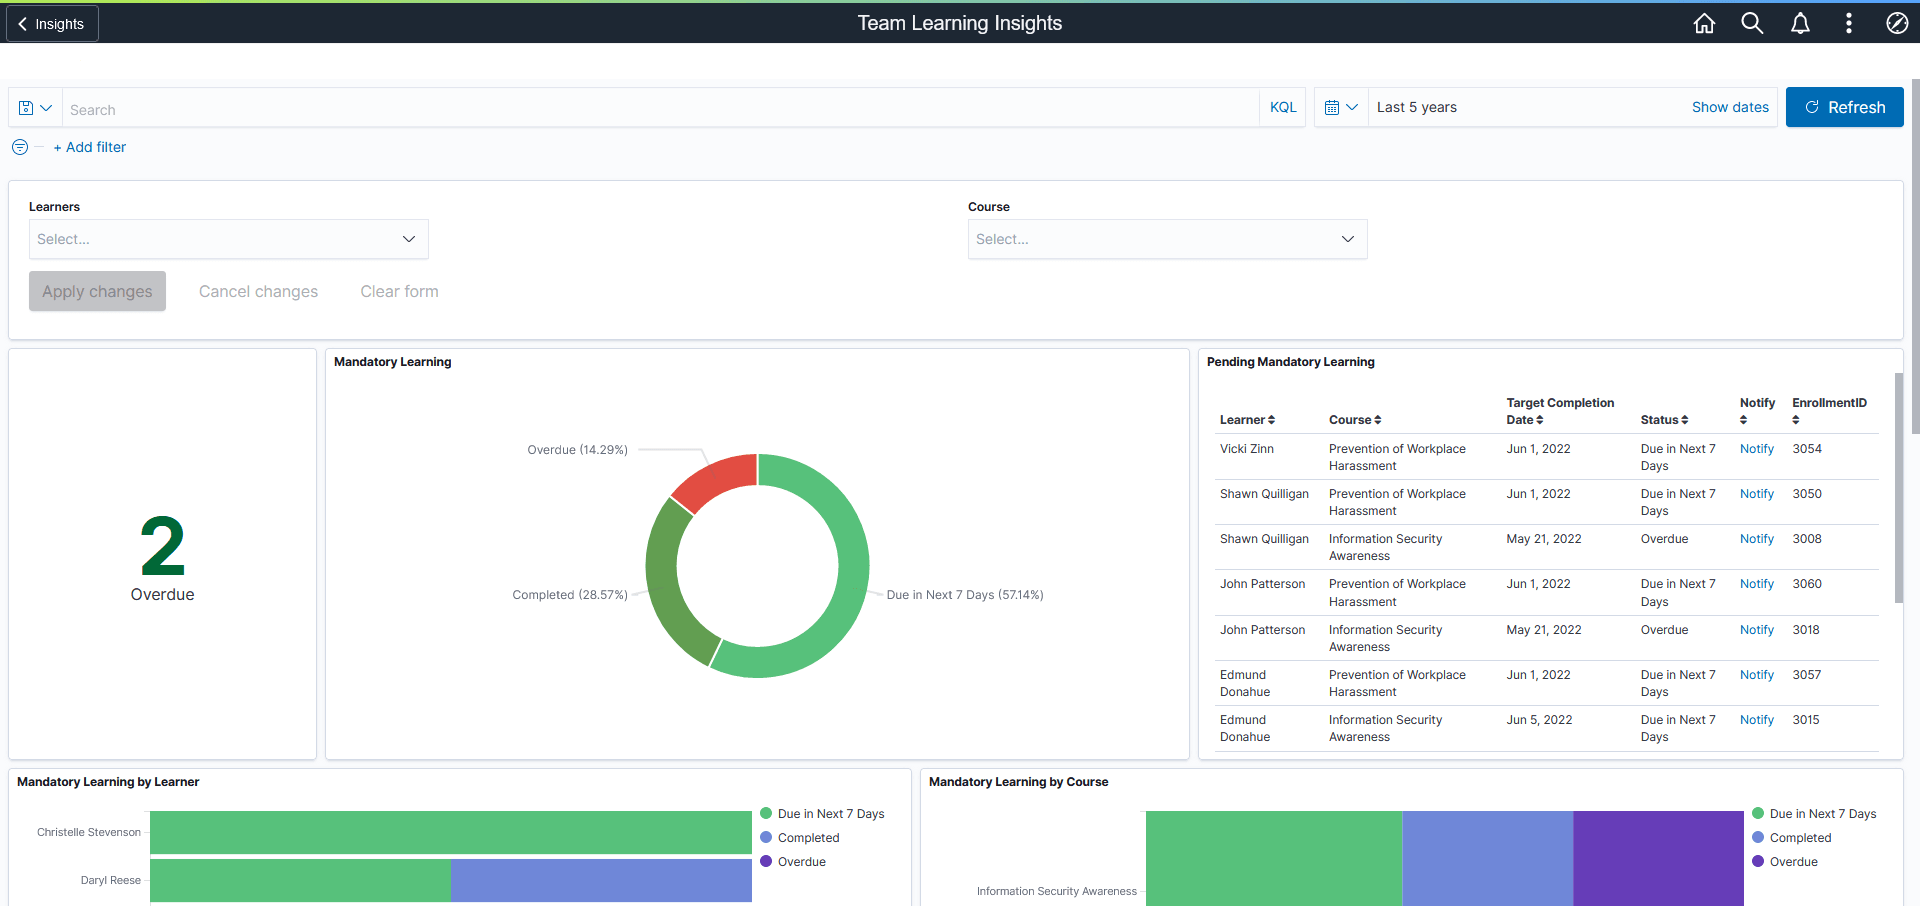
Task: Click the green Due in Next 7 Days legend swatch
Action: [x=766, y=813]
